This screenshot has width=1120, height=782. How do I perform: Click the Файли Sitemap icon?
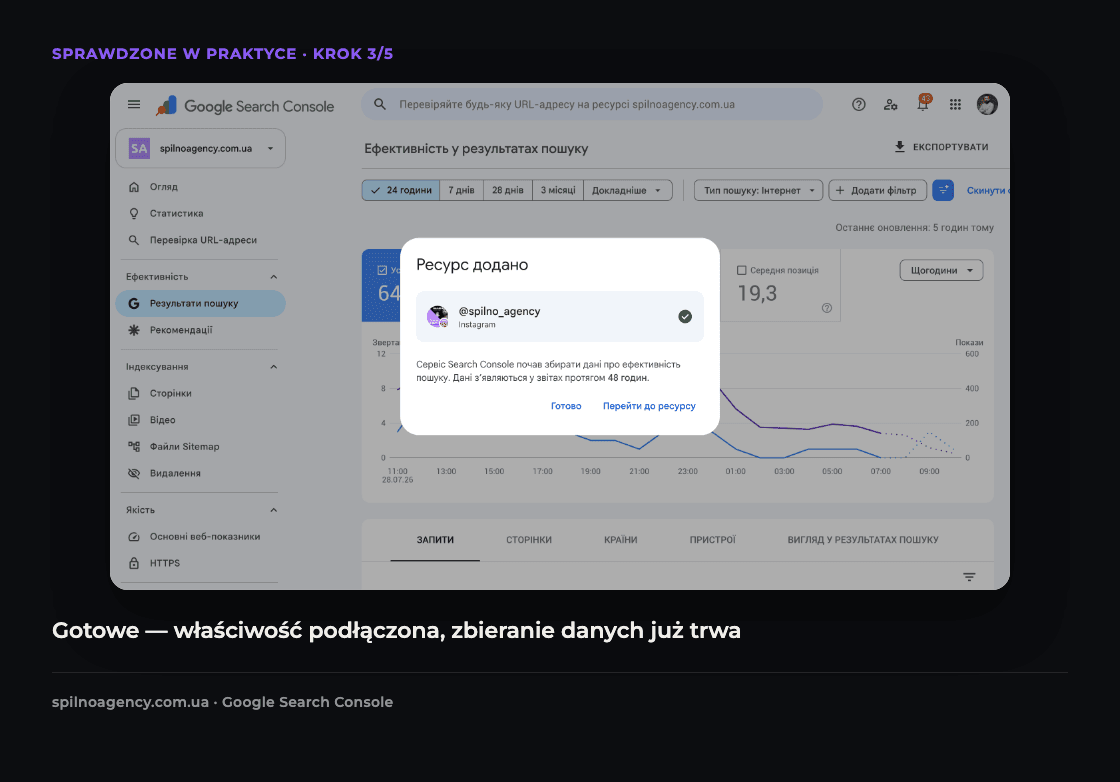(x=134, y=446)
